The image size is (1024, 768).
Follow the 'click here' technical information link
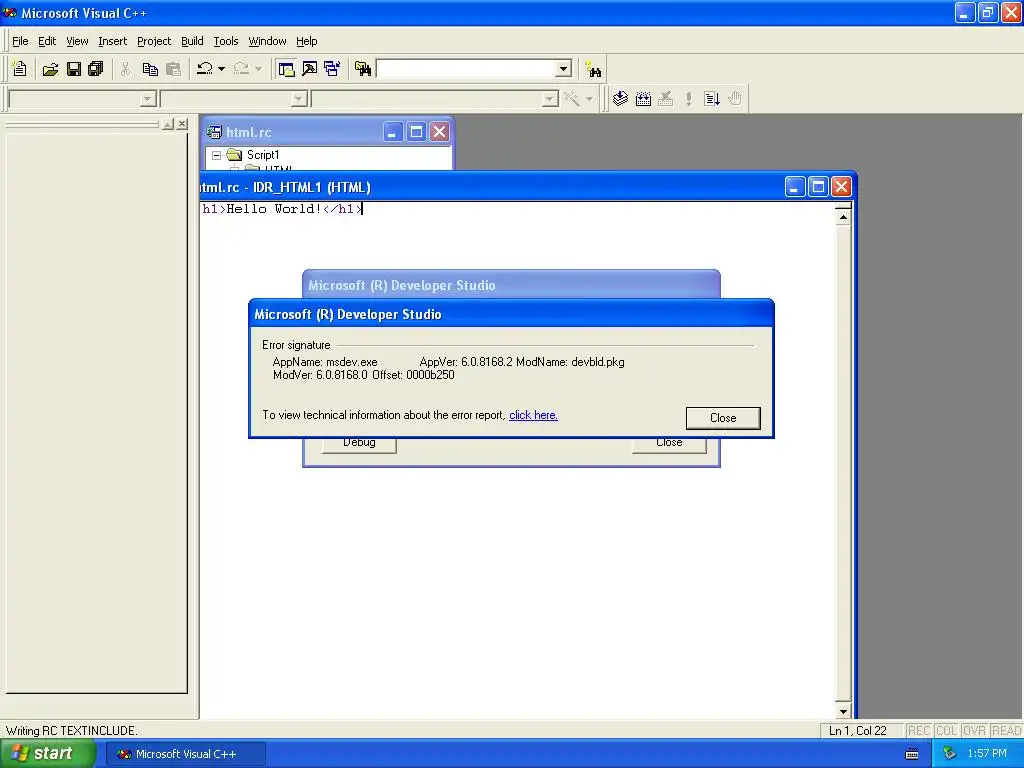533,415
